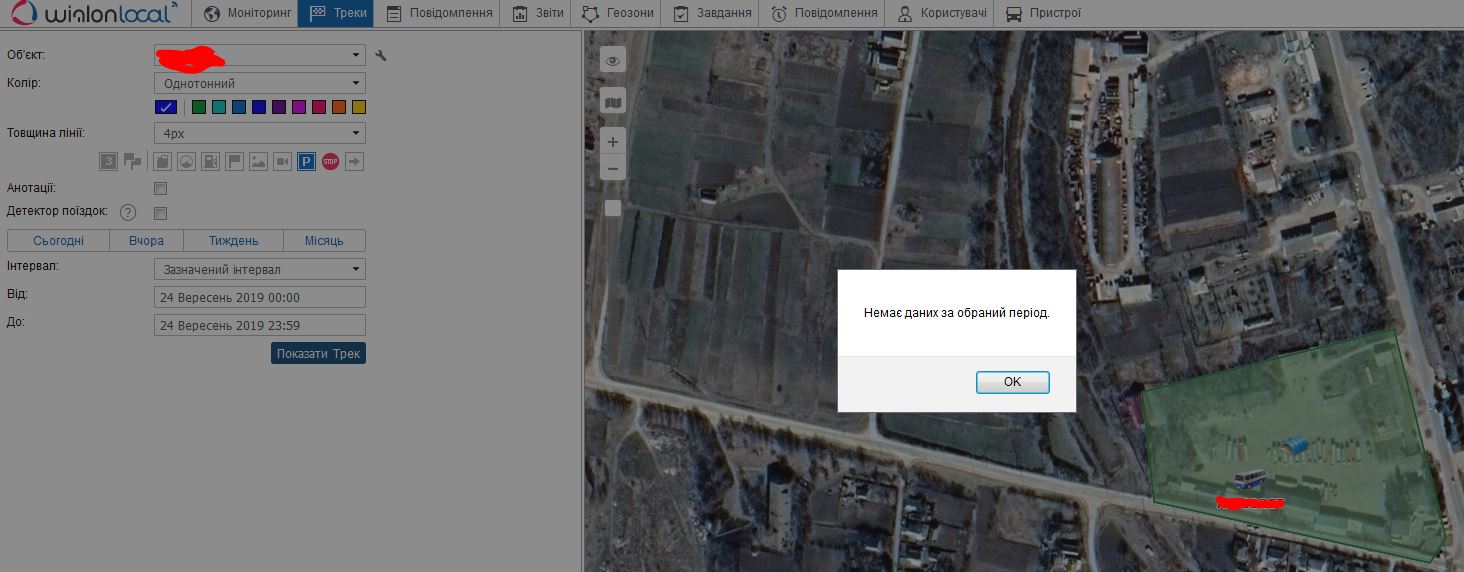Toggle the speedometer markers icon
Viewport: 1464px width, 572px height.
(x=186, y=162)
